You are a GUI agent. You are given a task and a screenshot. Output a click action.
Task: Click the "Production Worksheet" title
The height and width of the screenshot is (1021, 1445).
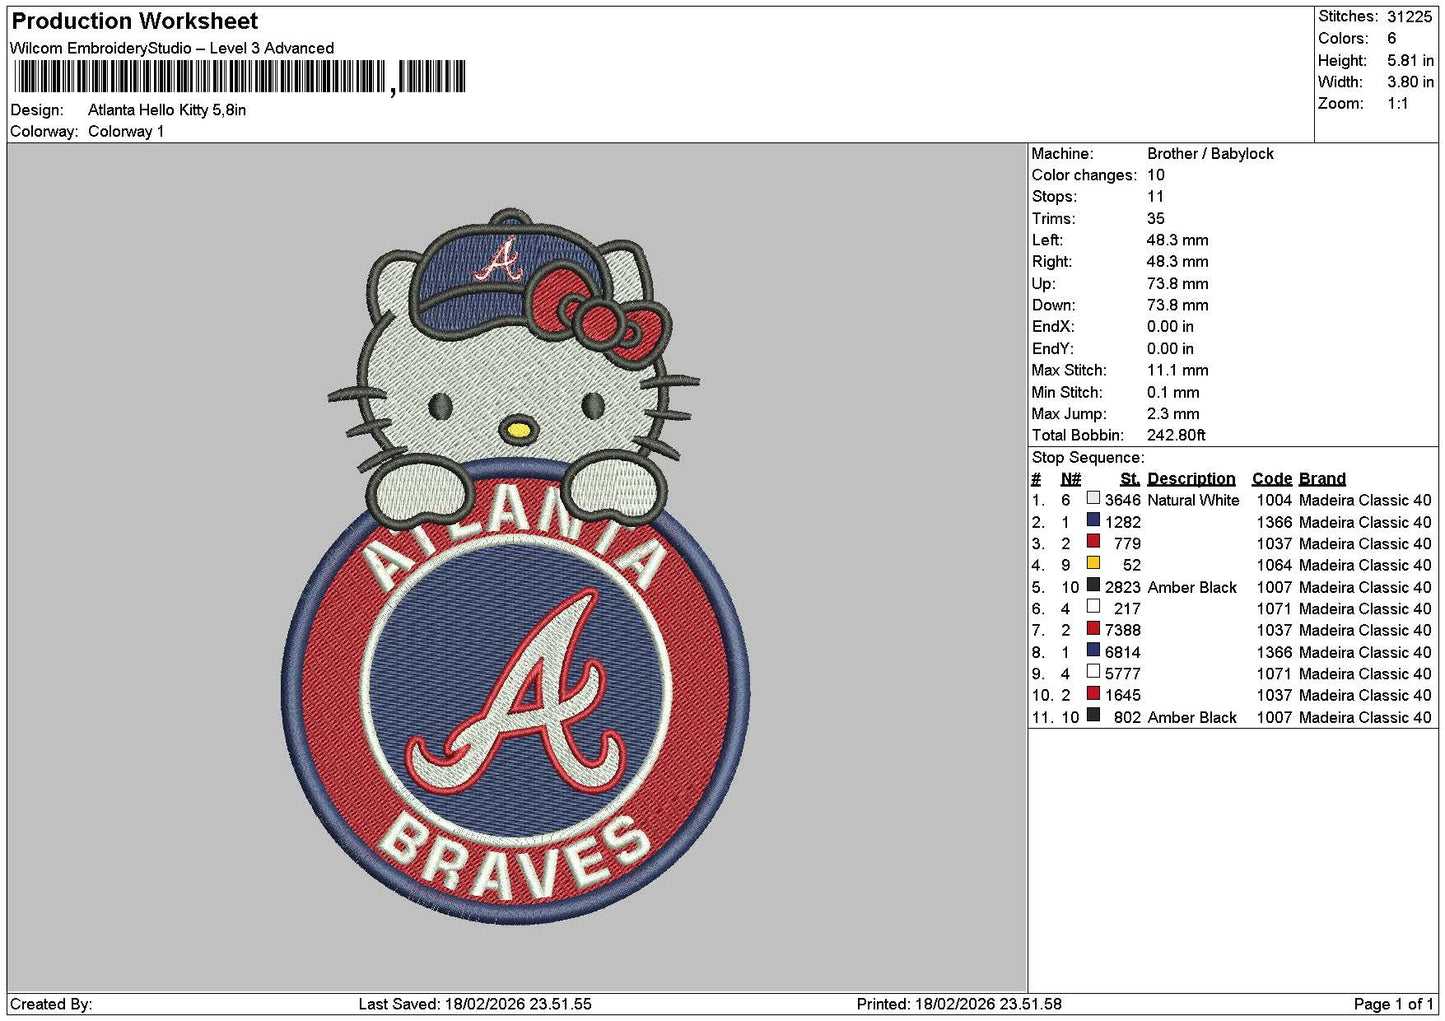[135, 21]
